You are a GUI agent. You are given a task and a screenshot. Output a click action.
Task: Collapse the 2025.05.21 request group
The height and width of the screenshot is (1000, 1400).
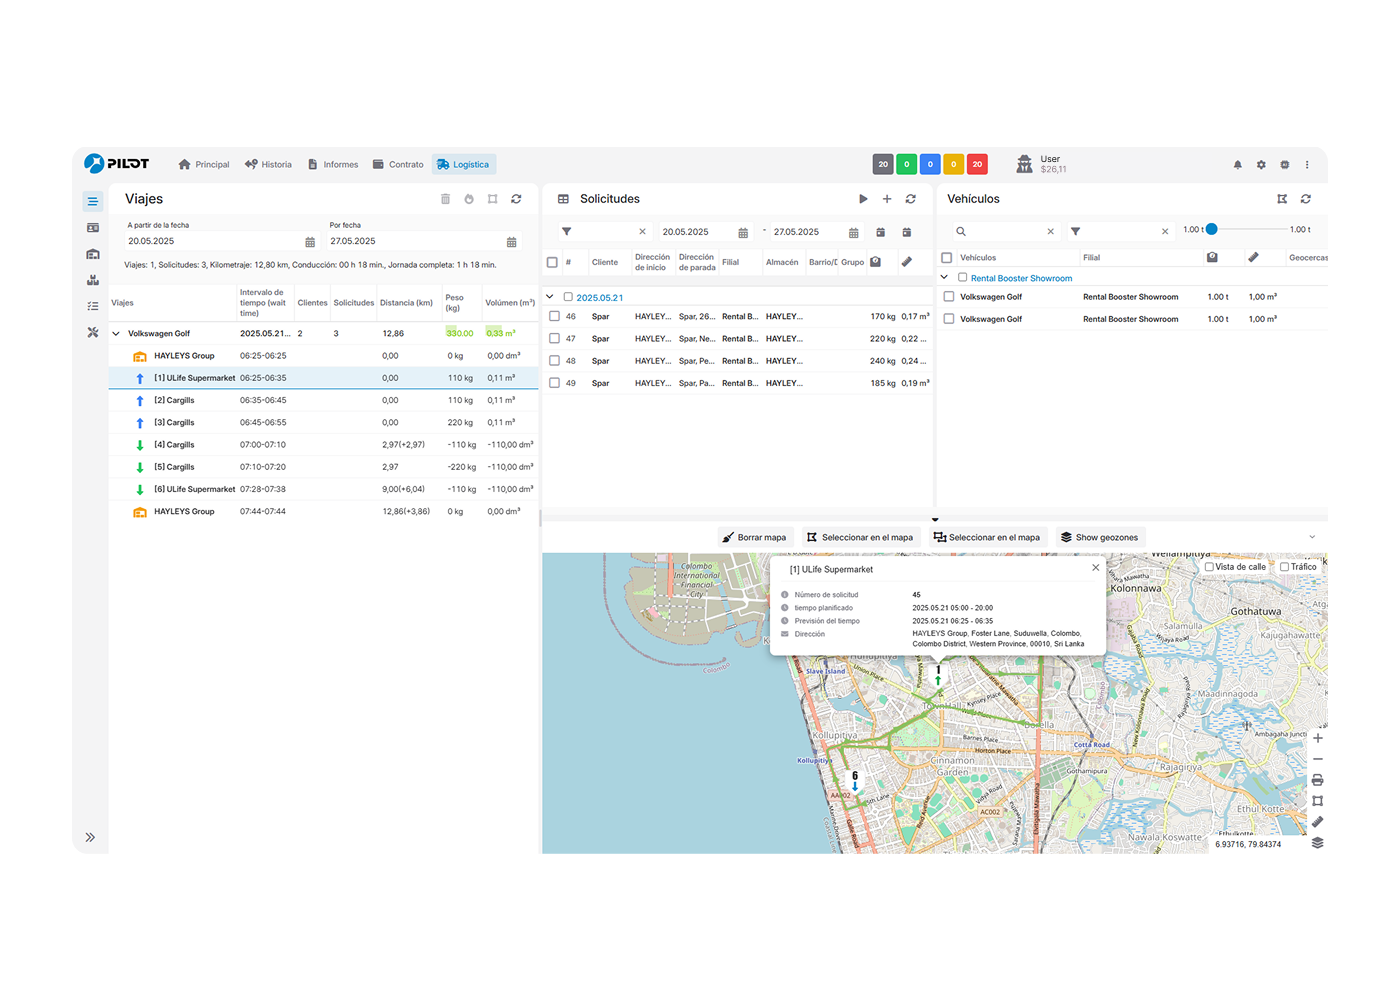point(550,297)
